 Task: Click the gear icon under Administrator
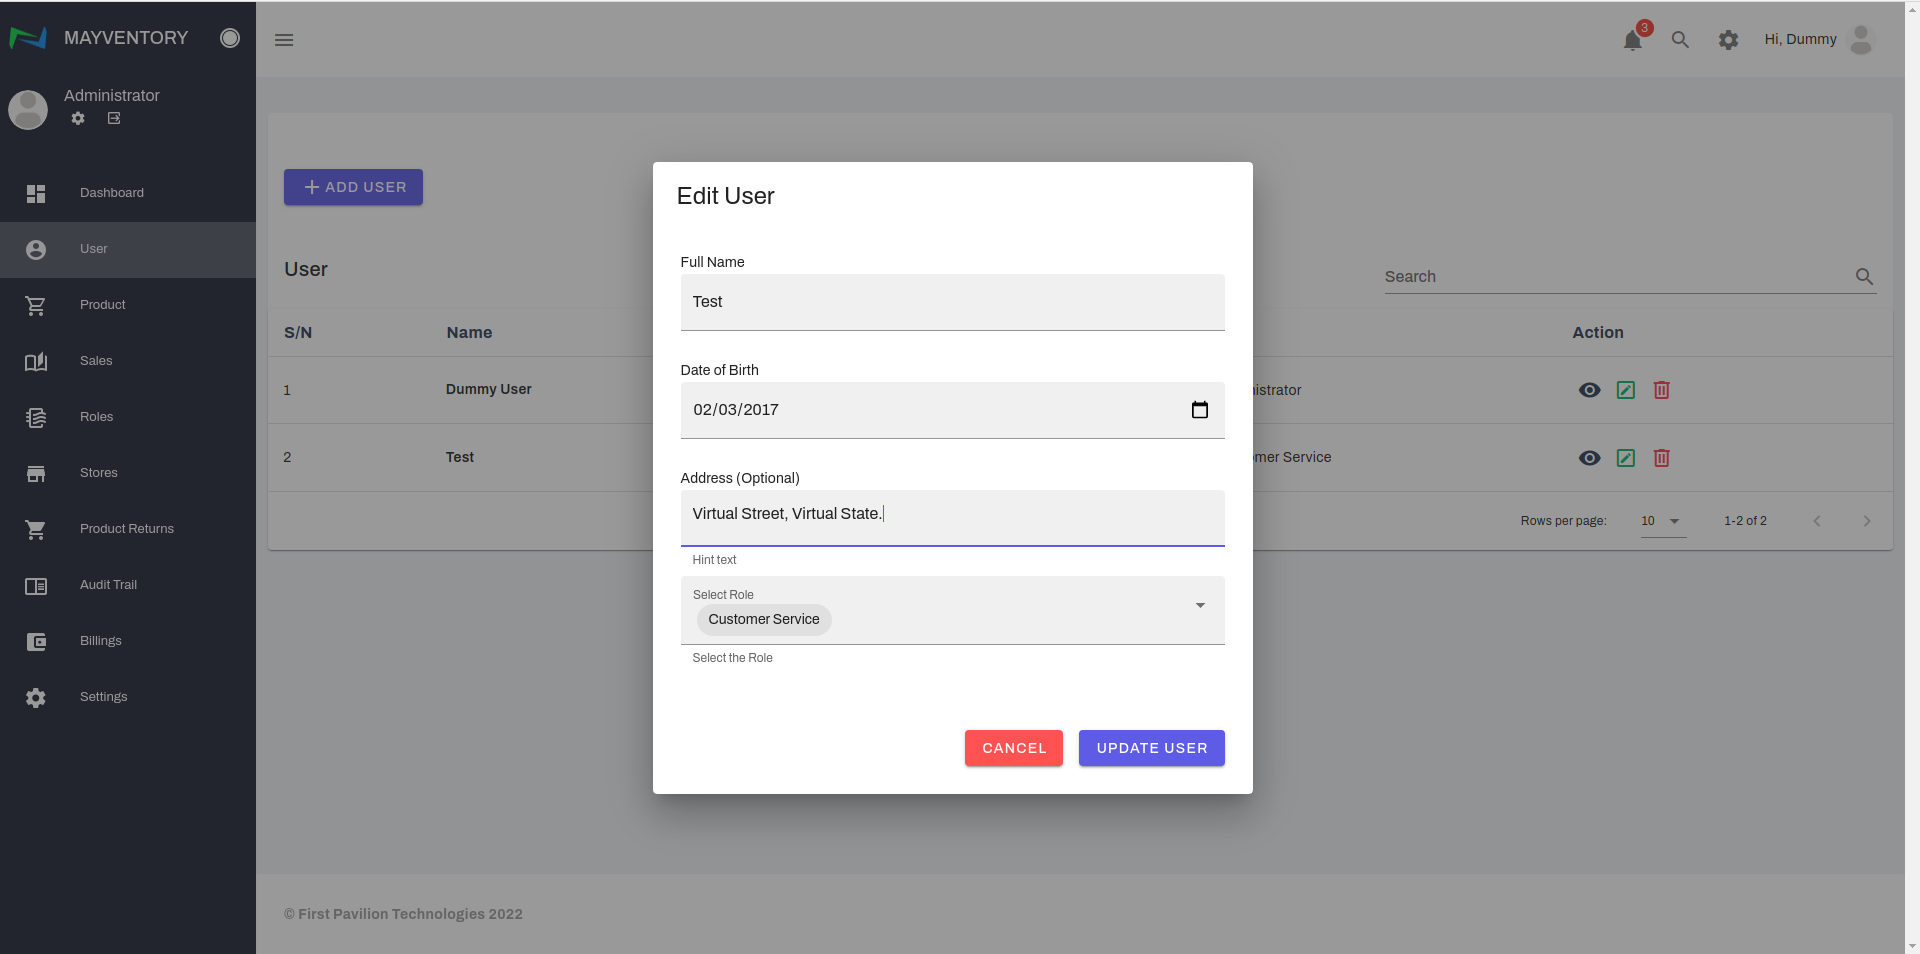tap(78, 118)
